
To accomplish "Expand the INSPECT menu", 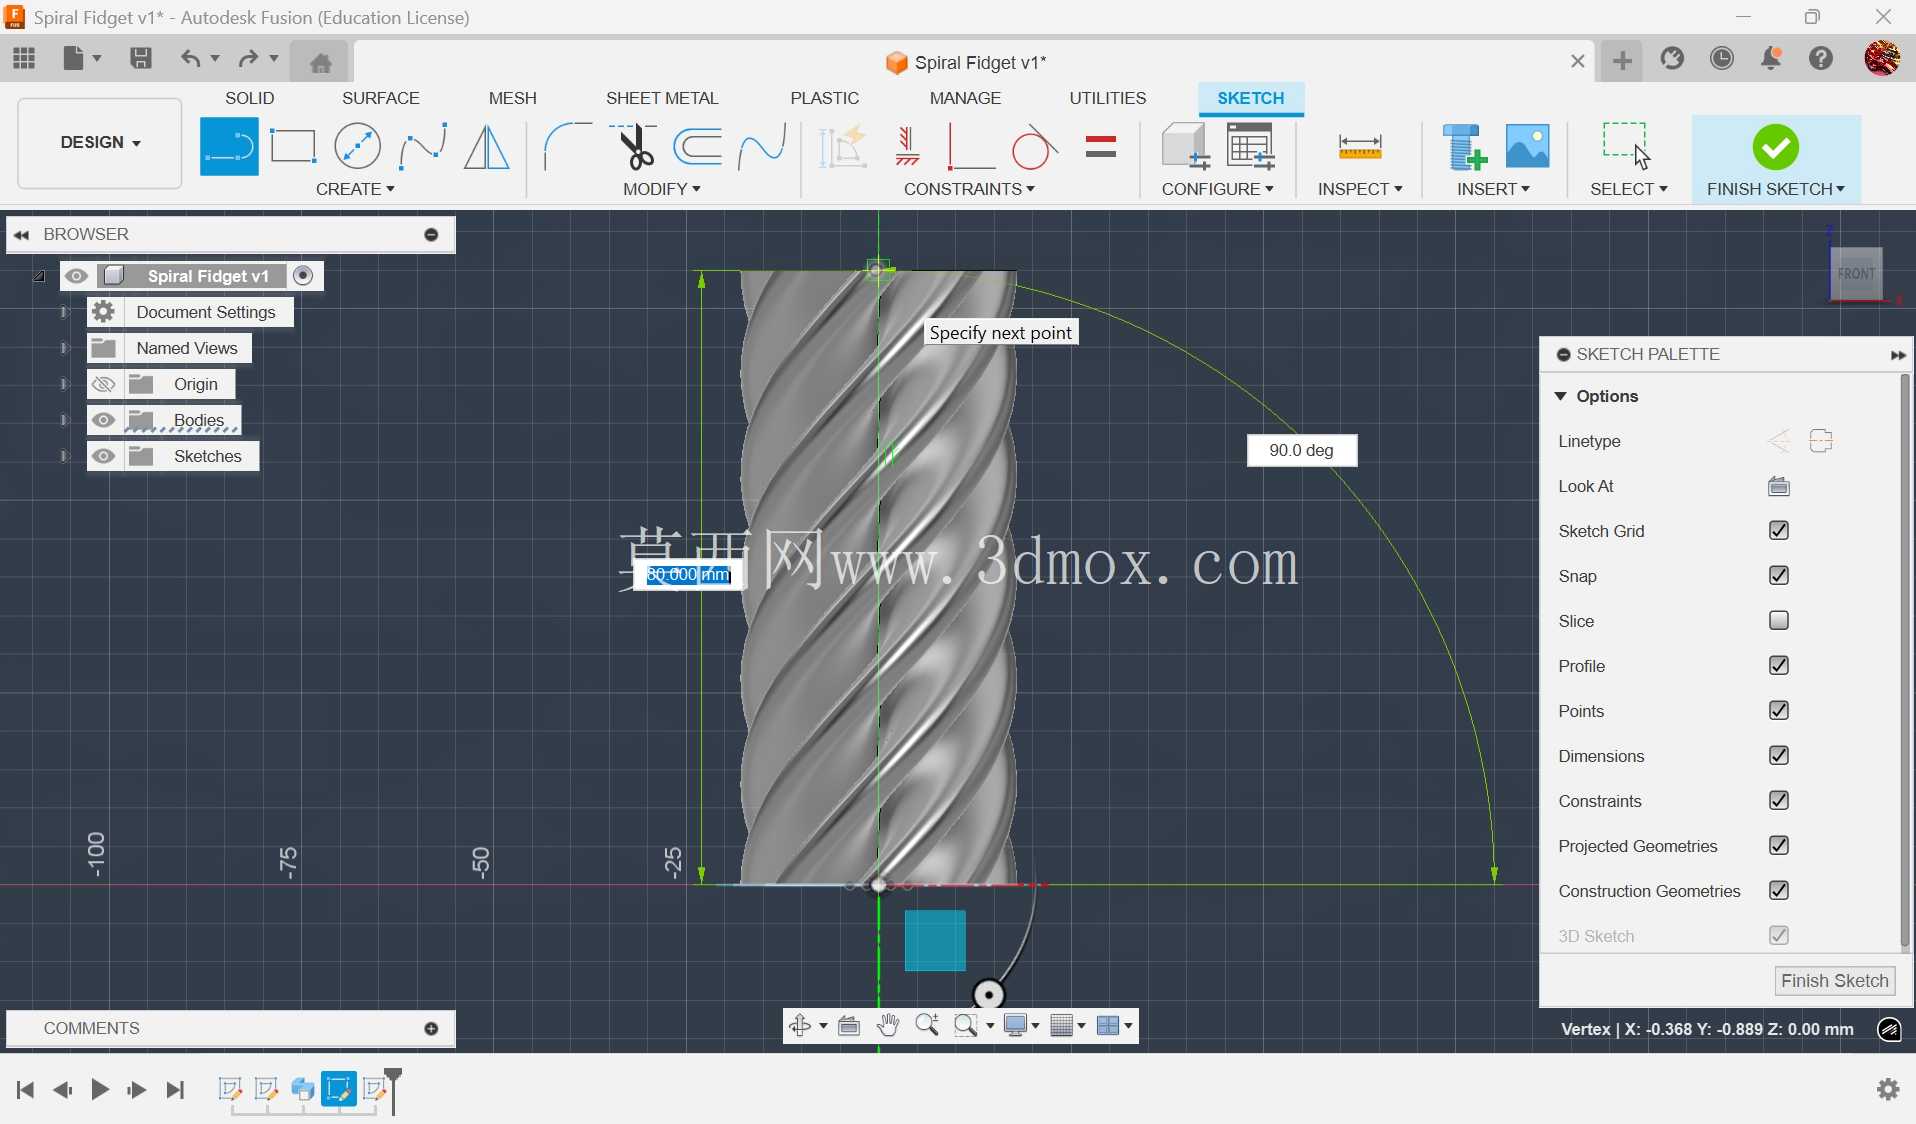I will tap(1360, 189).
